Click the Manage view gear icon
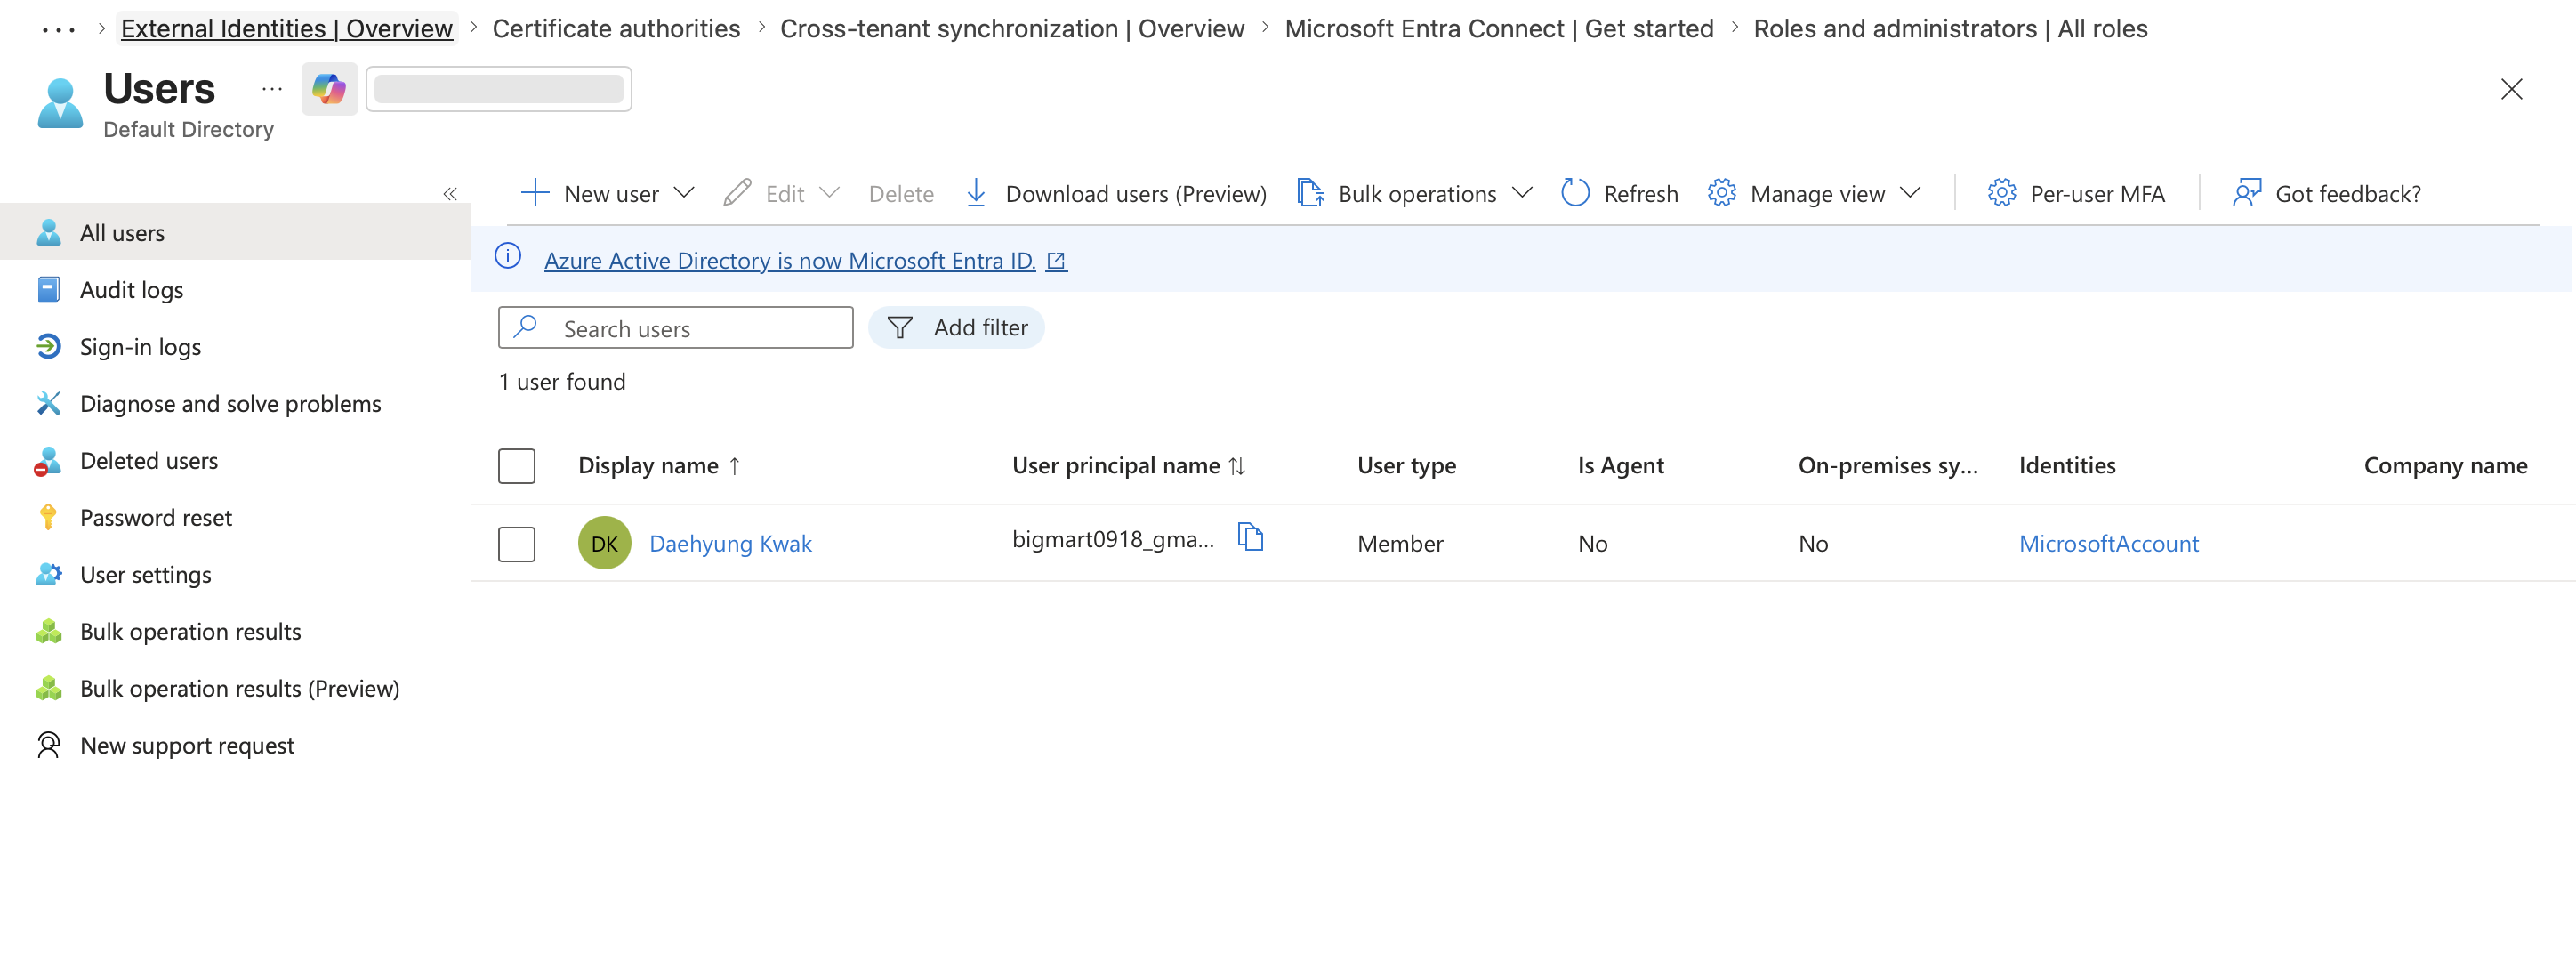Image resolution: width=2576 pixels, height=968 pixels. click(x=1721, y=193)
